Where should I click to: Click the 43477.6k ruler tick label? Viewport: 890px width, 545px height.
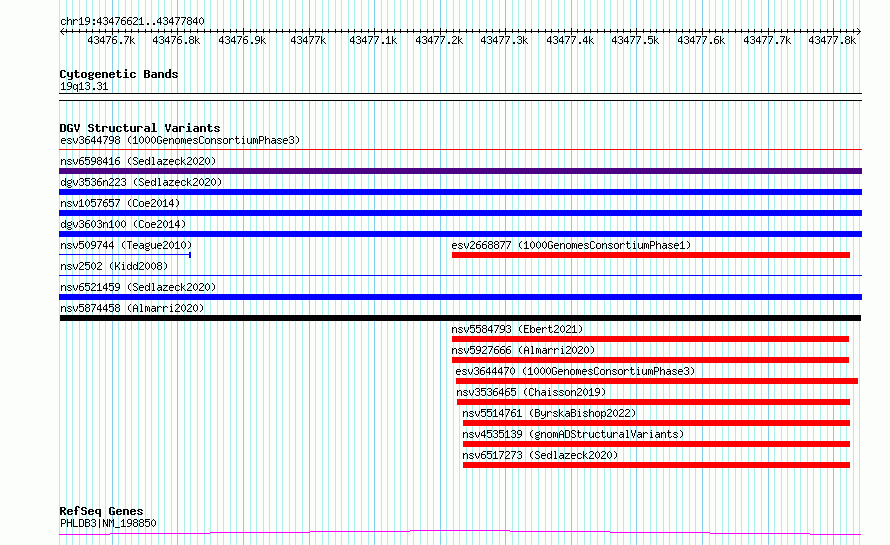point(701,40)
